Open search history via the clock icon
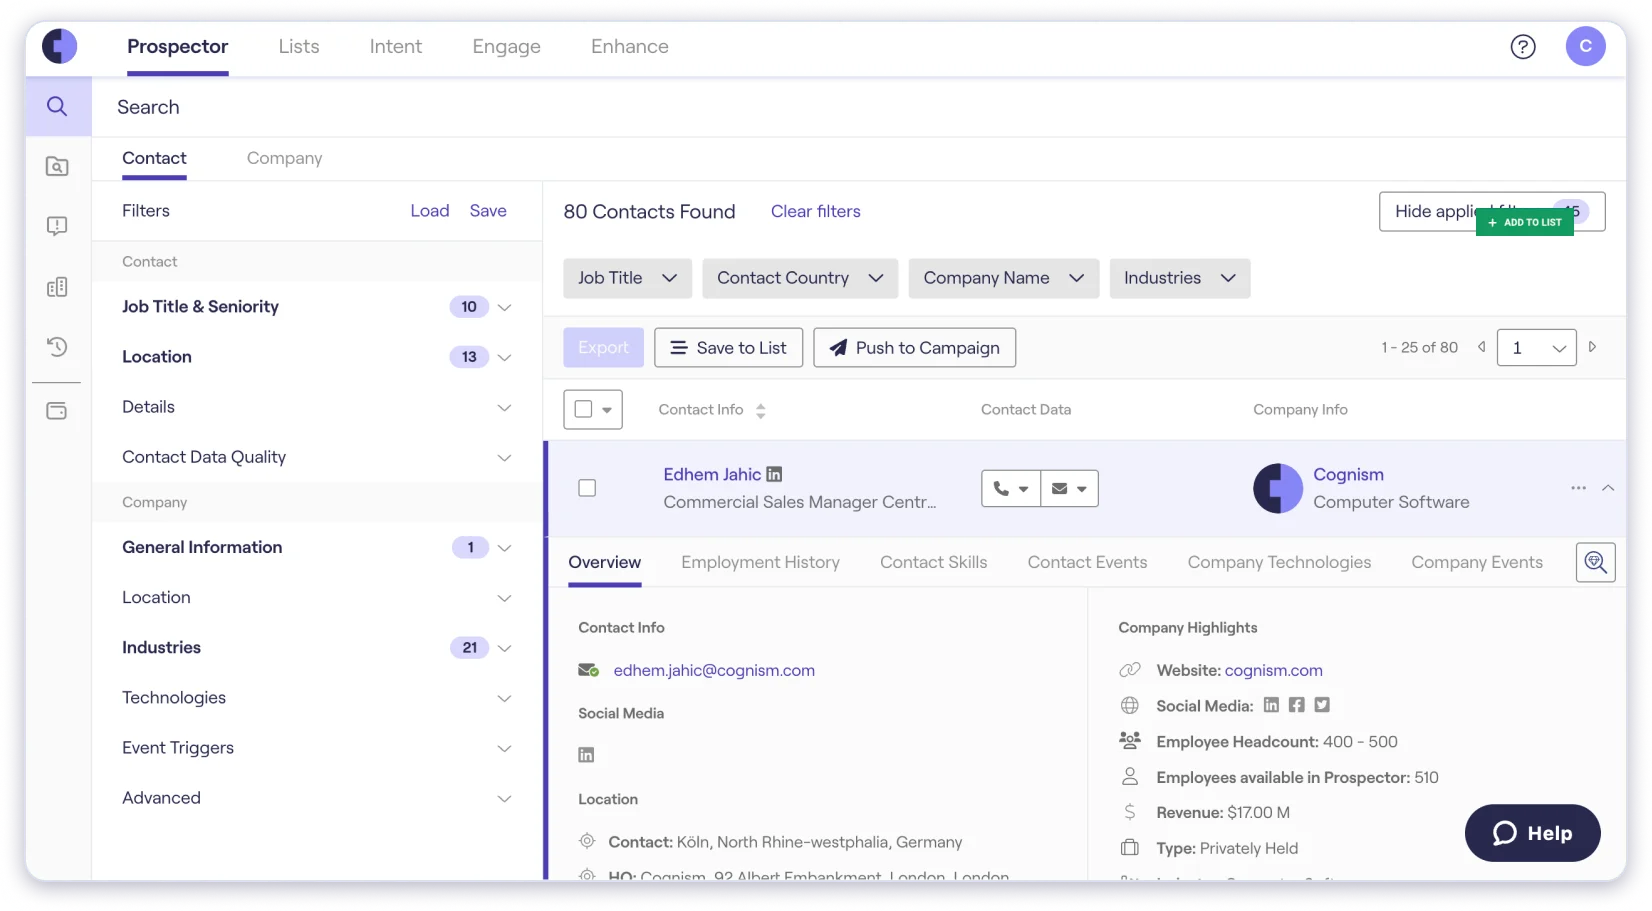Image resolution: width=1652 pixels, height=911 pixels. tap(57, 347)
